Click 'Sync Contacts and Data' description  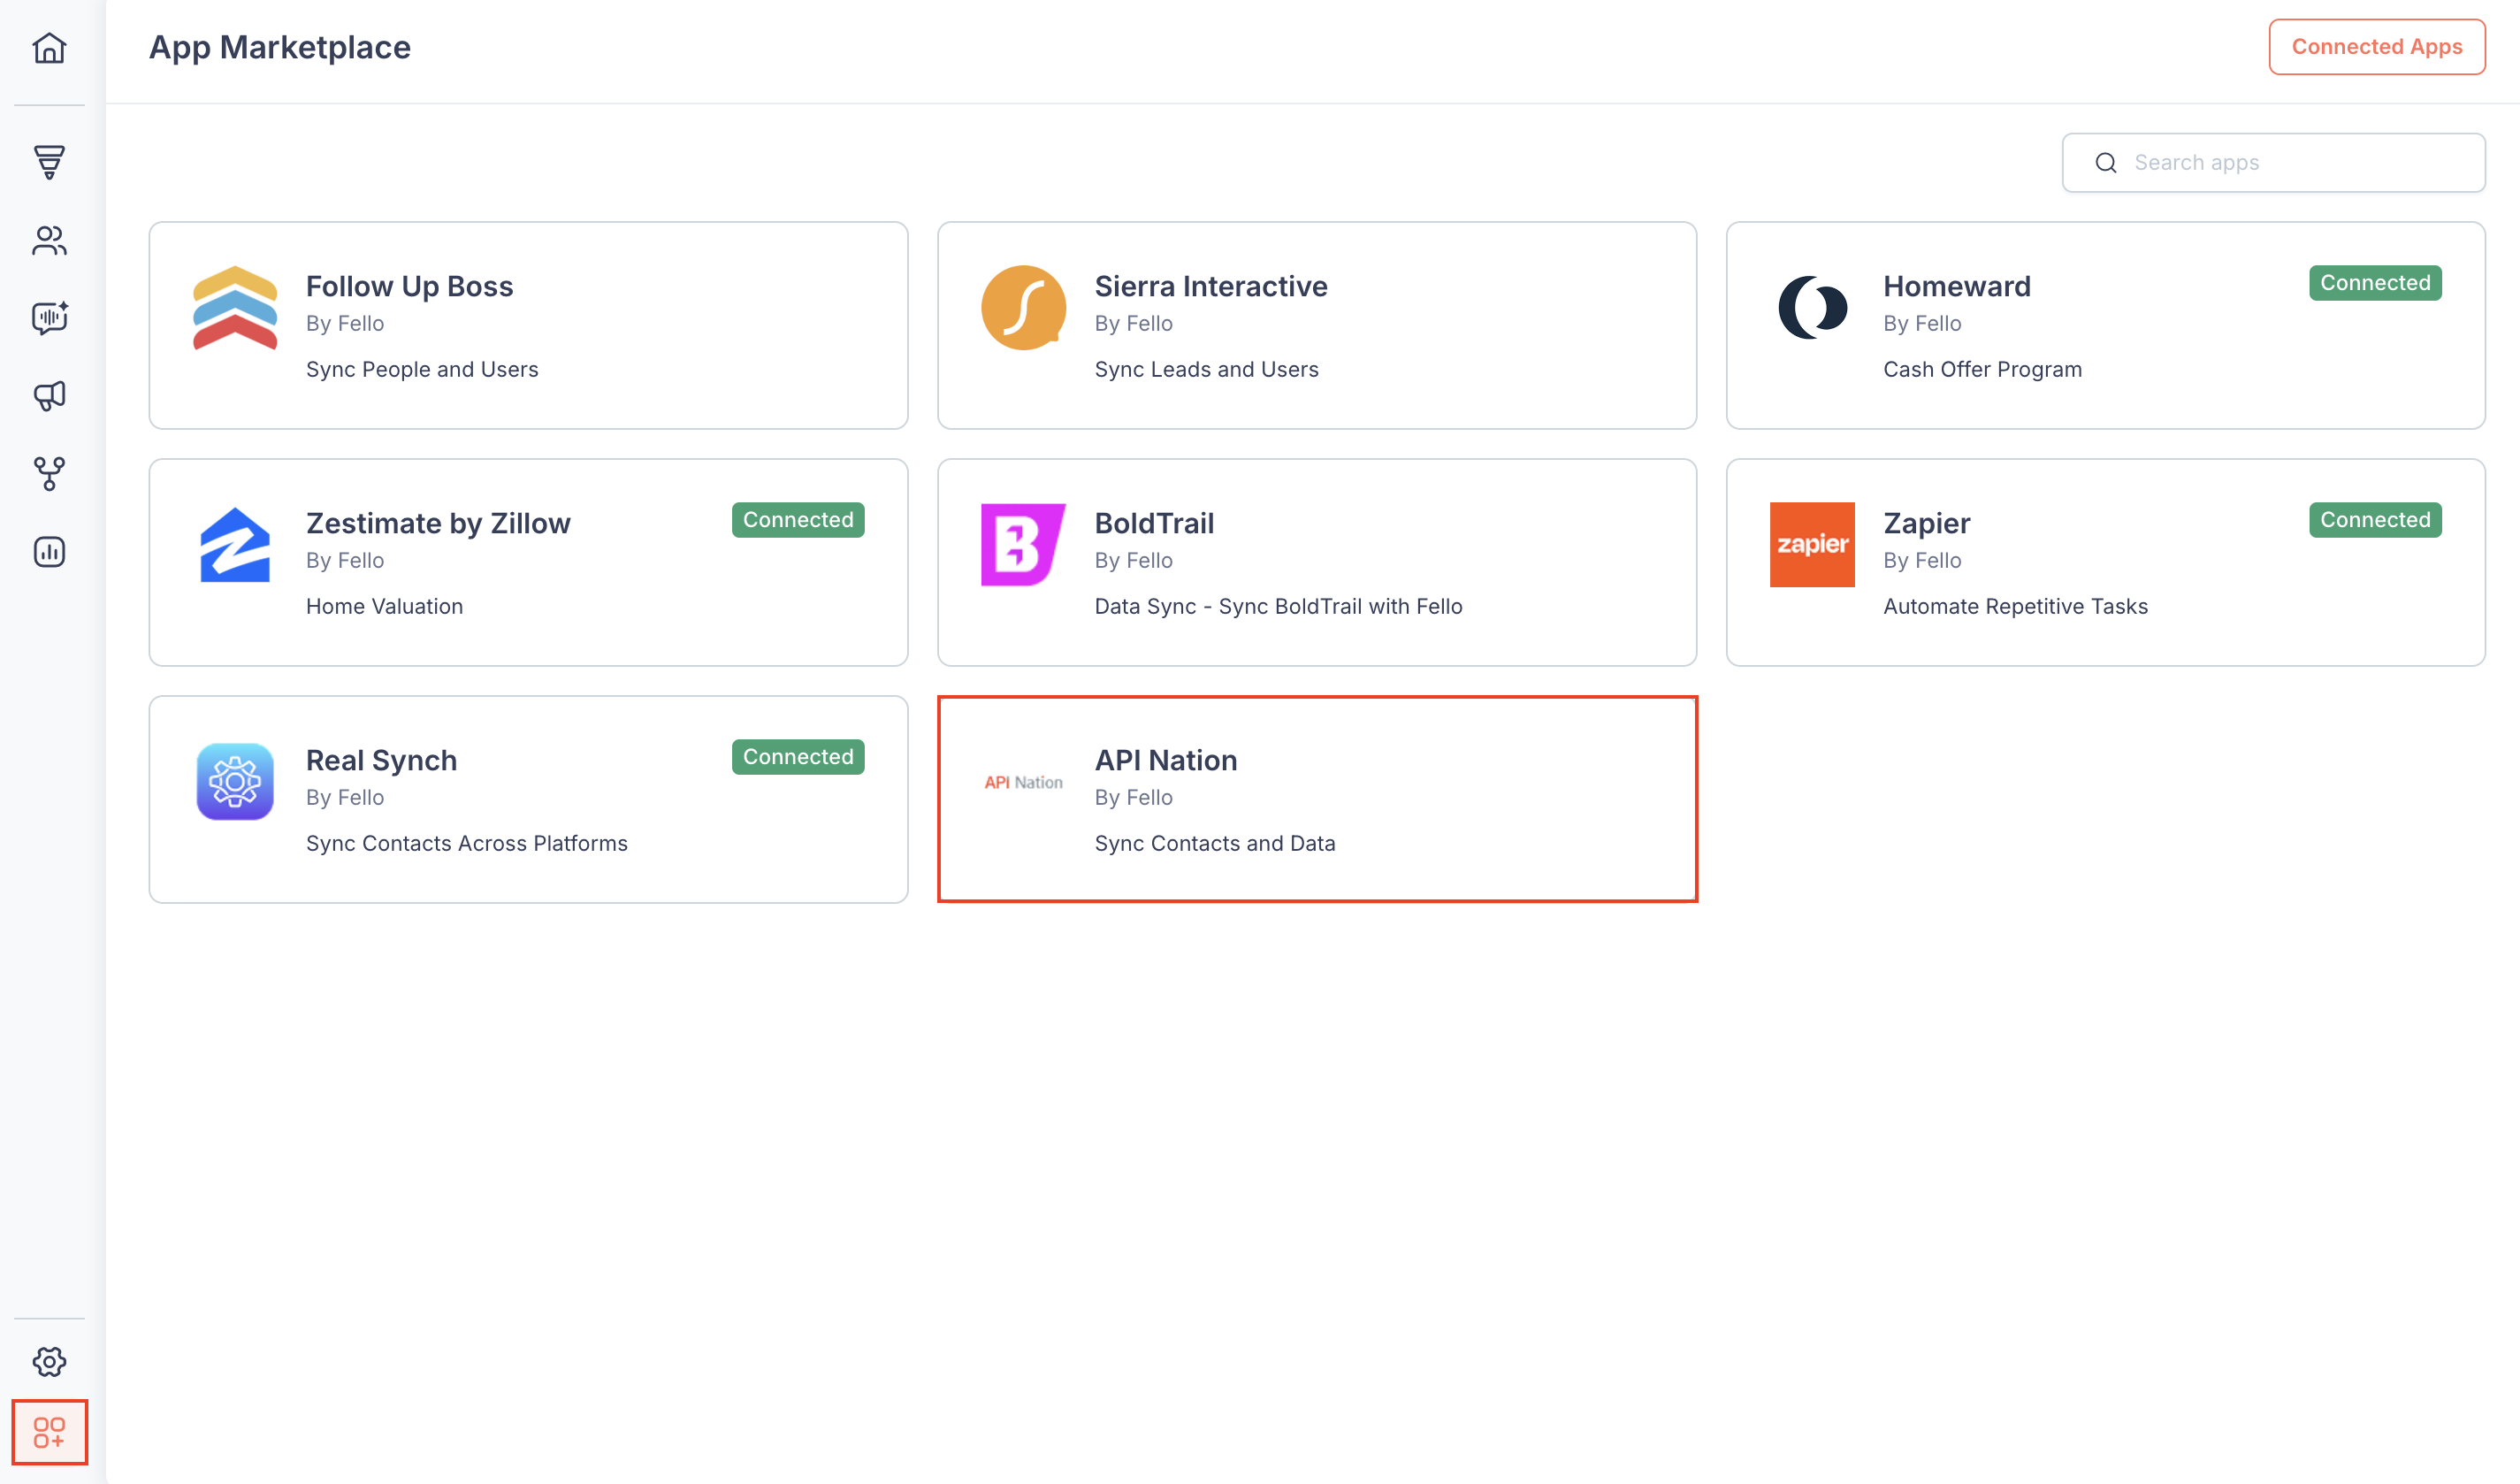click(x=1214, y=843)
